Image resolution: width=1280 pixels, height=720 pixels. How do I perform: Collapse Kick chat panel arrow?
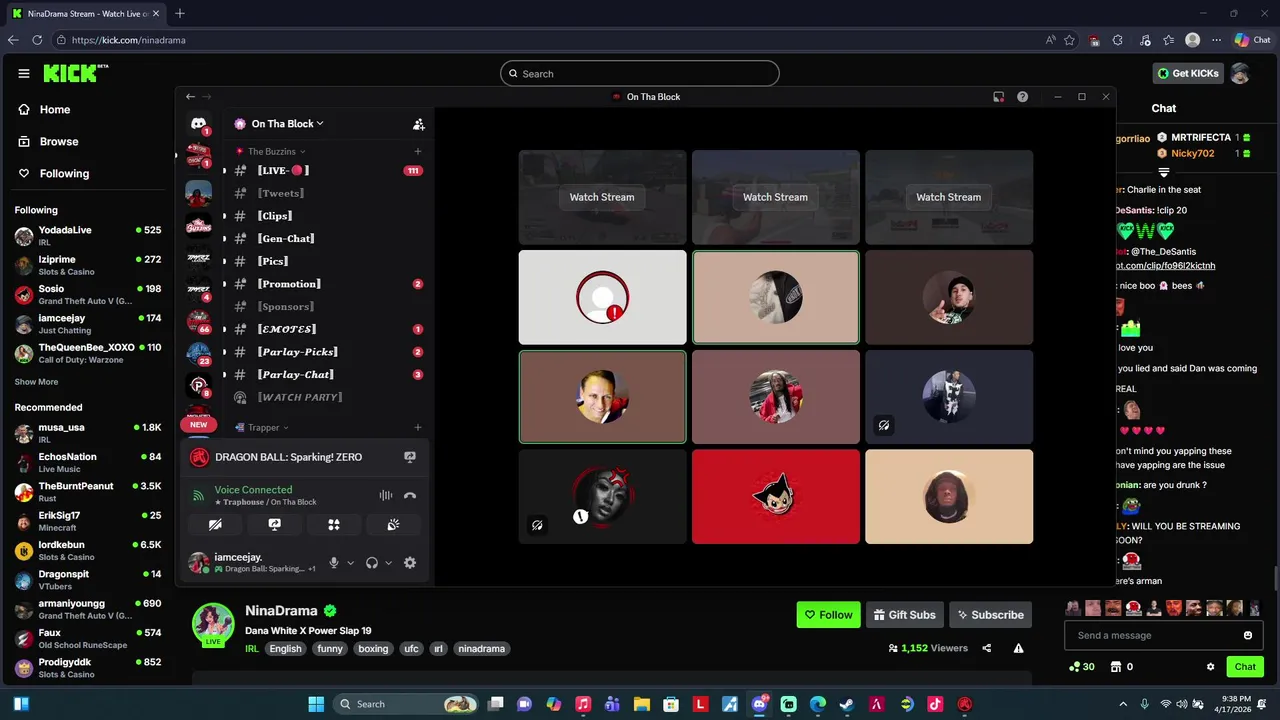pyautogui.click(x=1163, y=172)
